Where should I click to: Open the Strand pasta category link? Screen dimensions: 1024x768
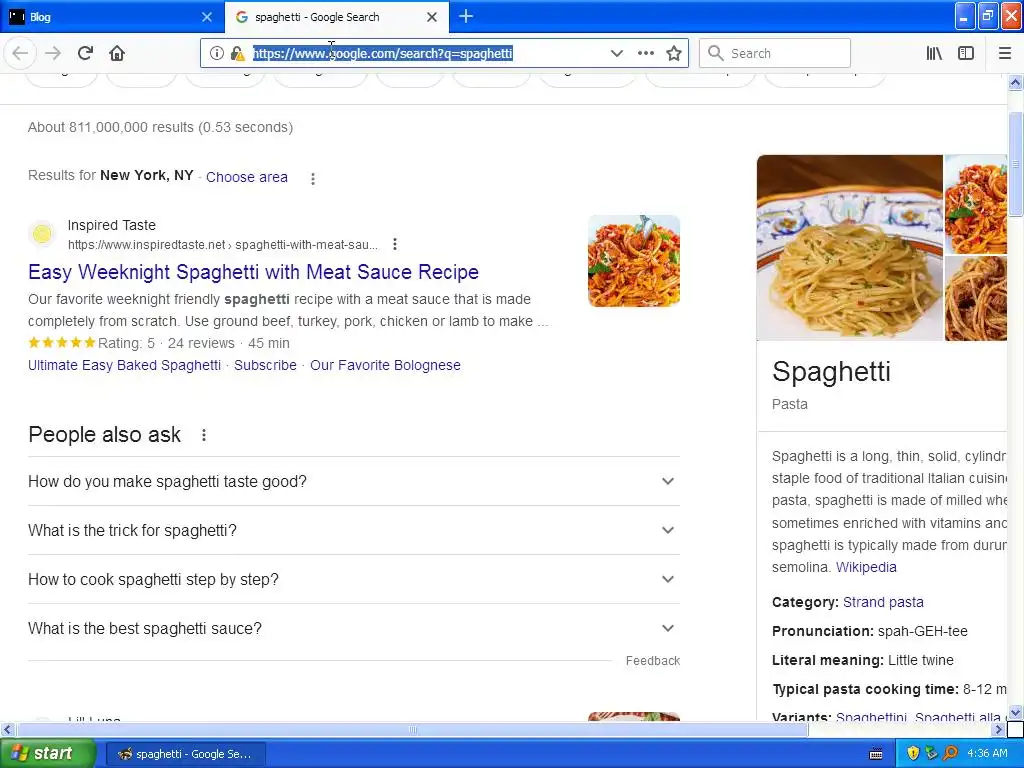coord(883,602)
